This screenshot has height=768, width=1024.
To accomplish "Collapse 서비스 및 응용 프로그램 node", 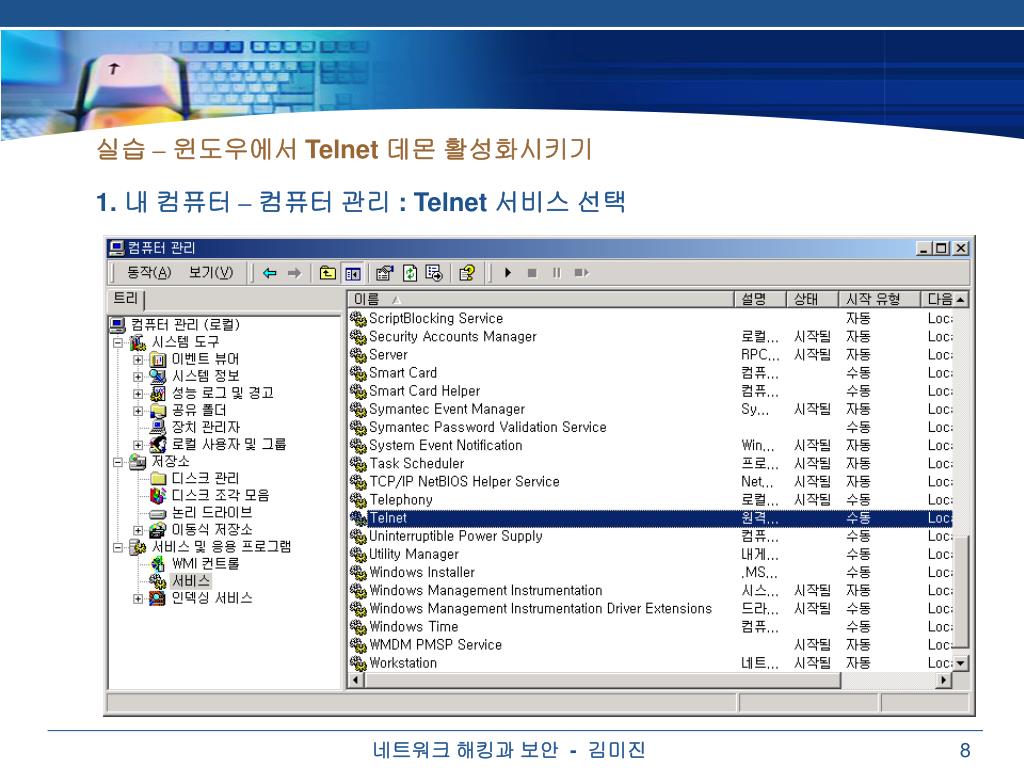I will click(118, 547).
